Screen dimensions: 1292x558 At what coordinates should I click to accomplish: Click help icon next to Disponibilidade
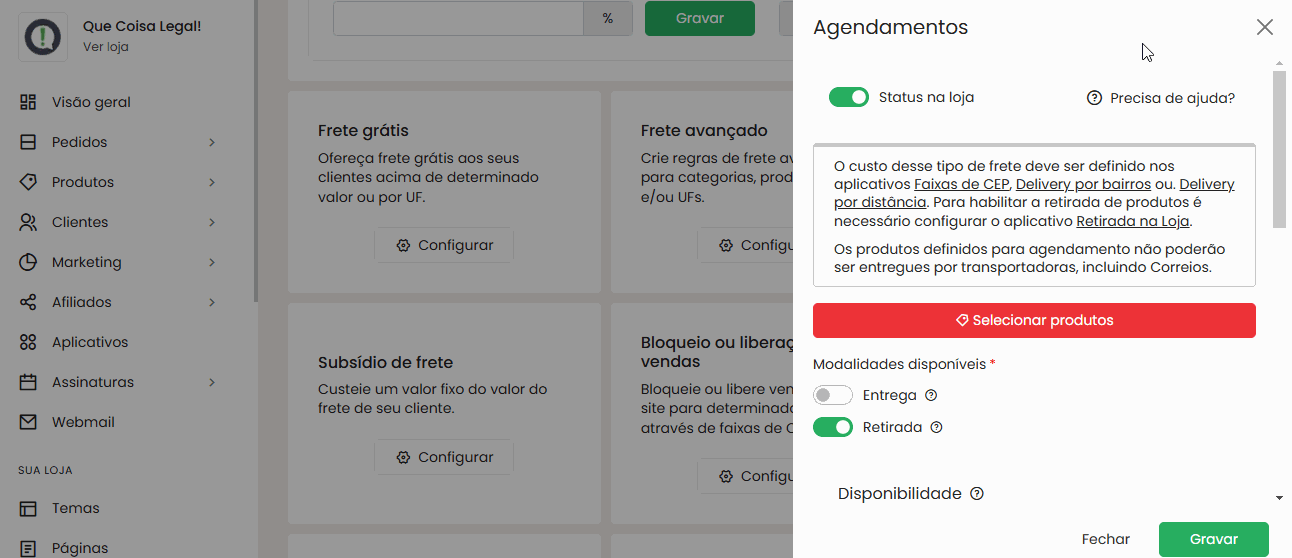pyautogui.click(x=977, y=494)
